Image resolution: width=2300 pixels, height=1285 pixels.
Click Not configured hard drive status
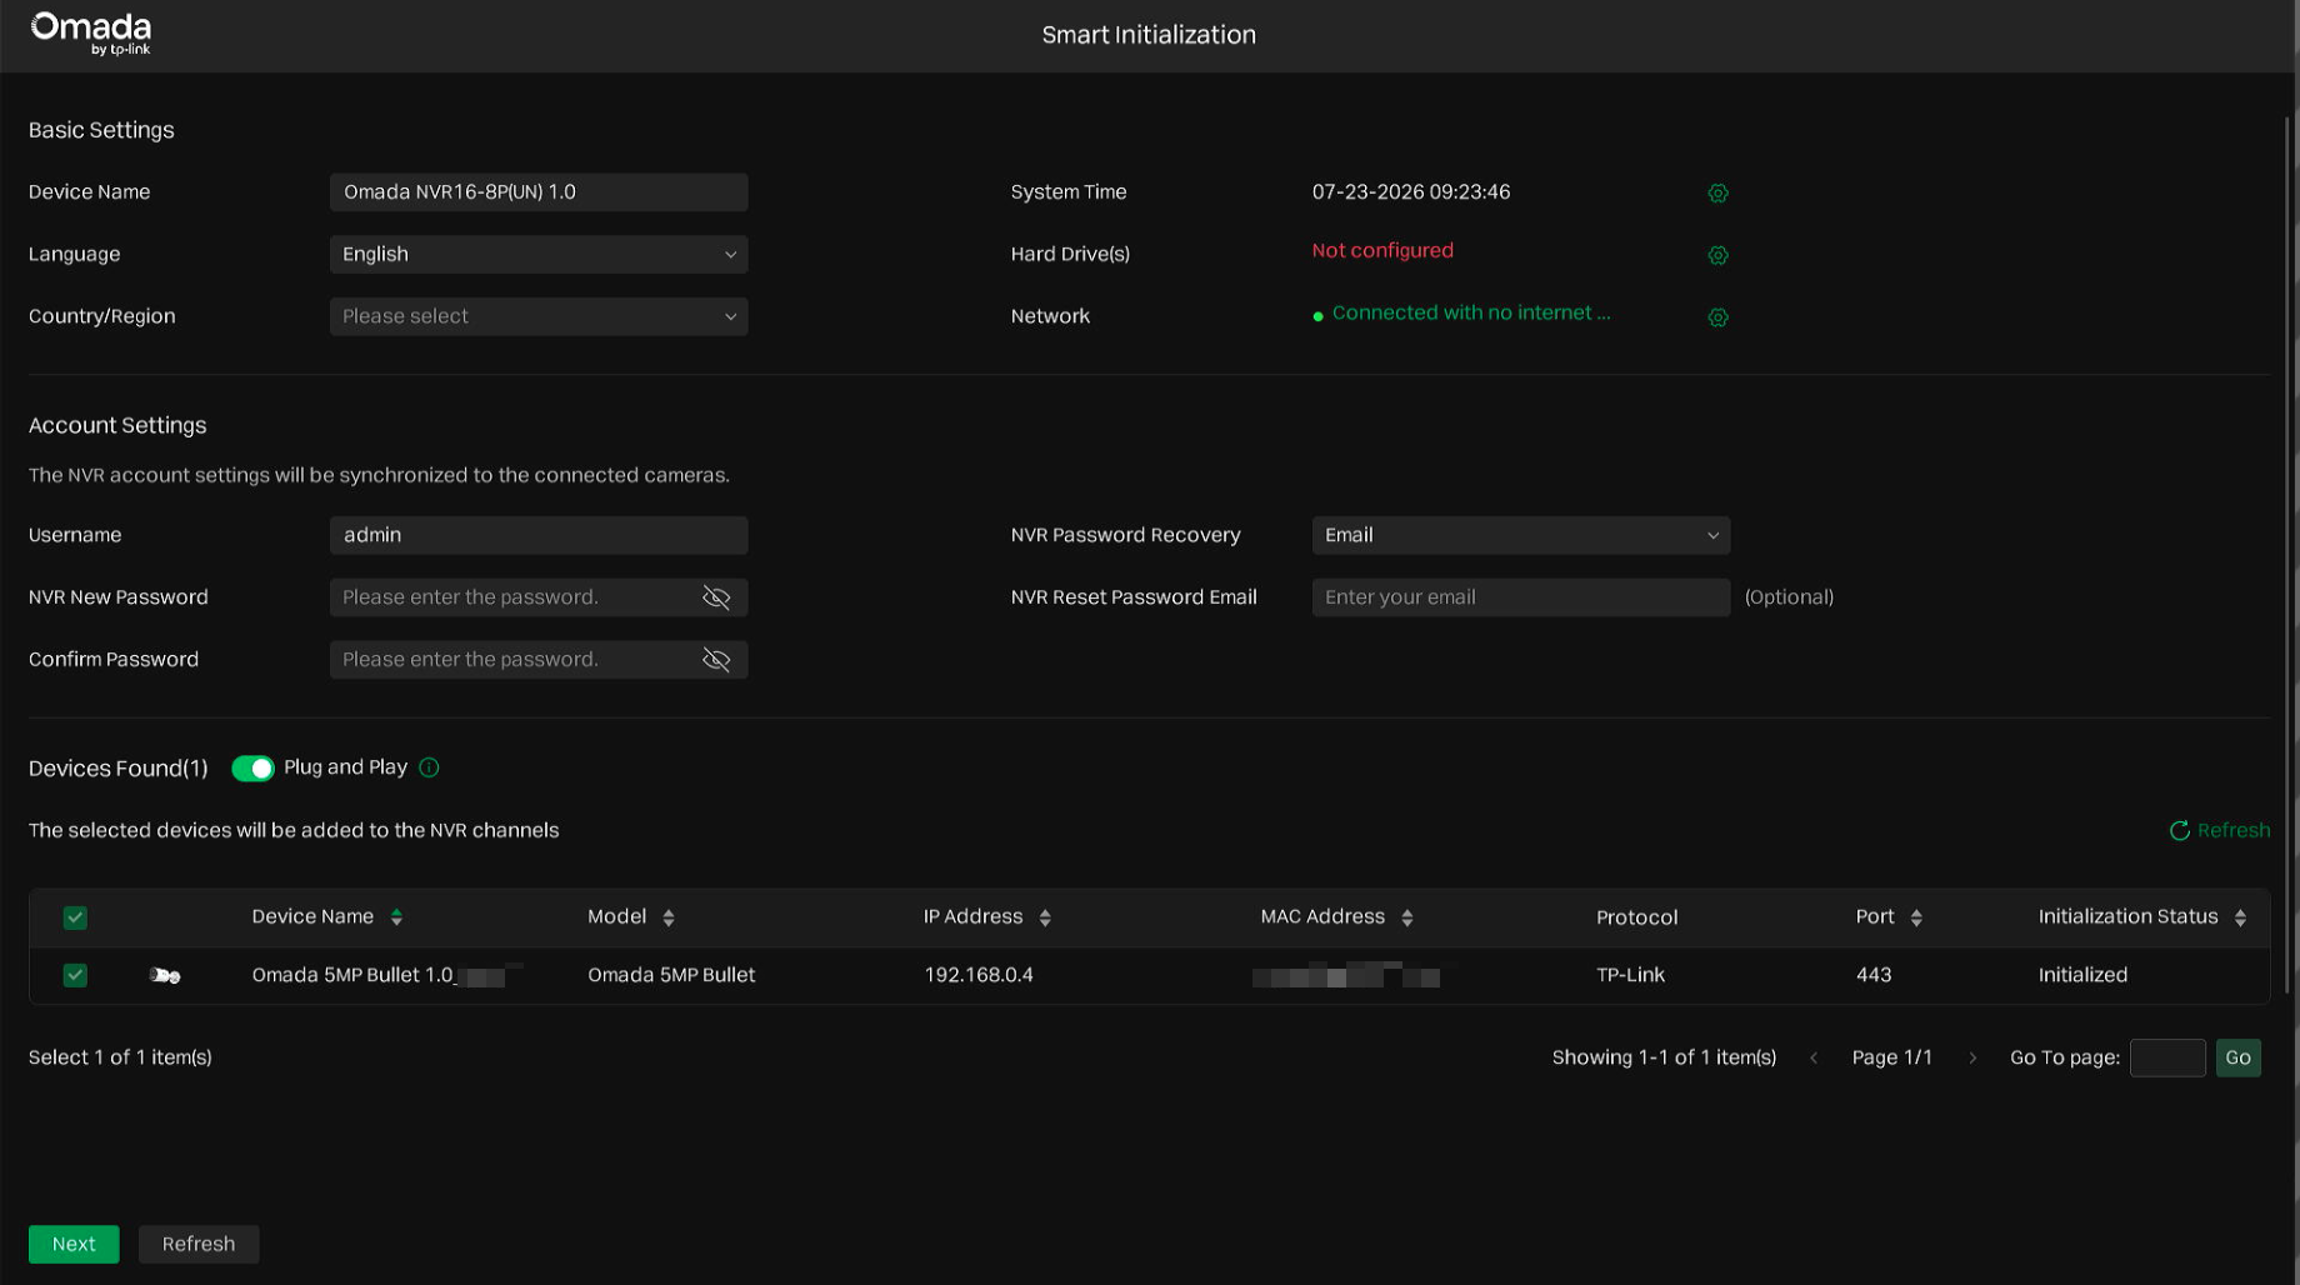pyautogui.click(x=1382, y=251)
